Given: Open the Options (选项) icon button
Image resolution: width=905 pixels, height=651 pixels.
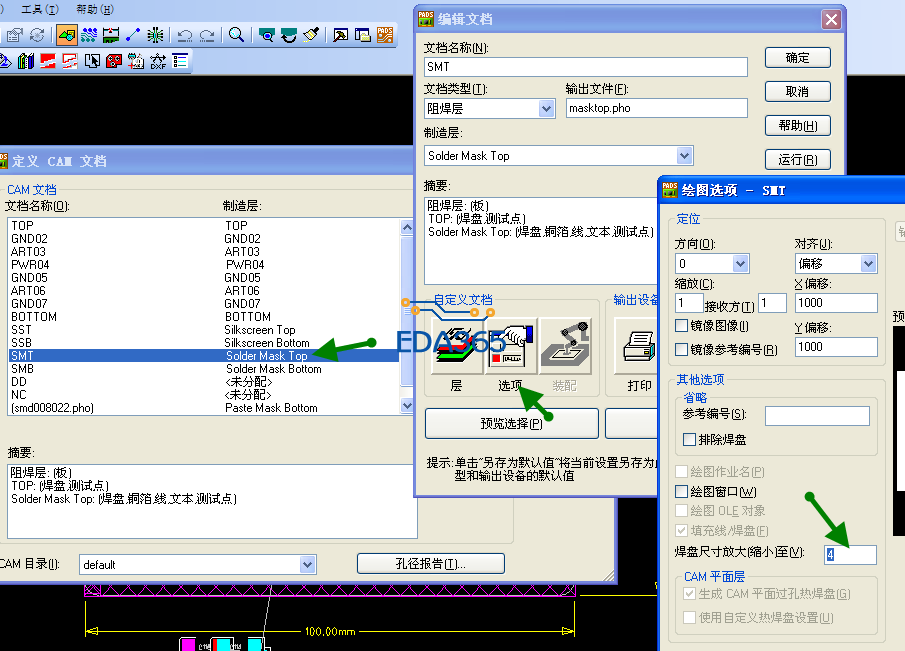Looking at the screenshot, I should [x=511, y=347].
